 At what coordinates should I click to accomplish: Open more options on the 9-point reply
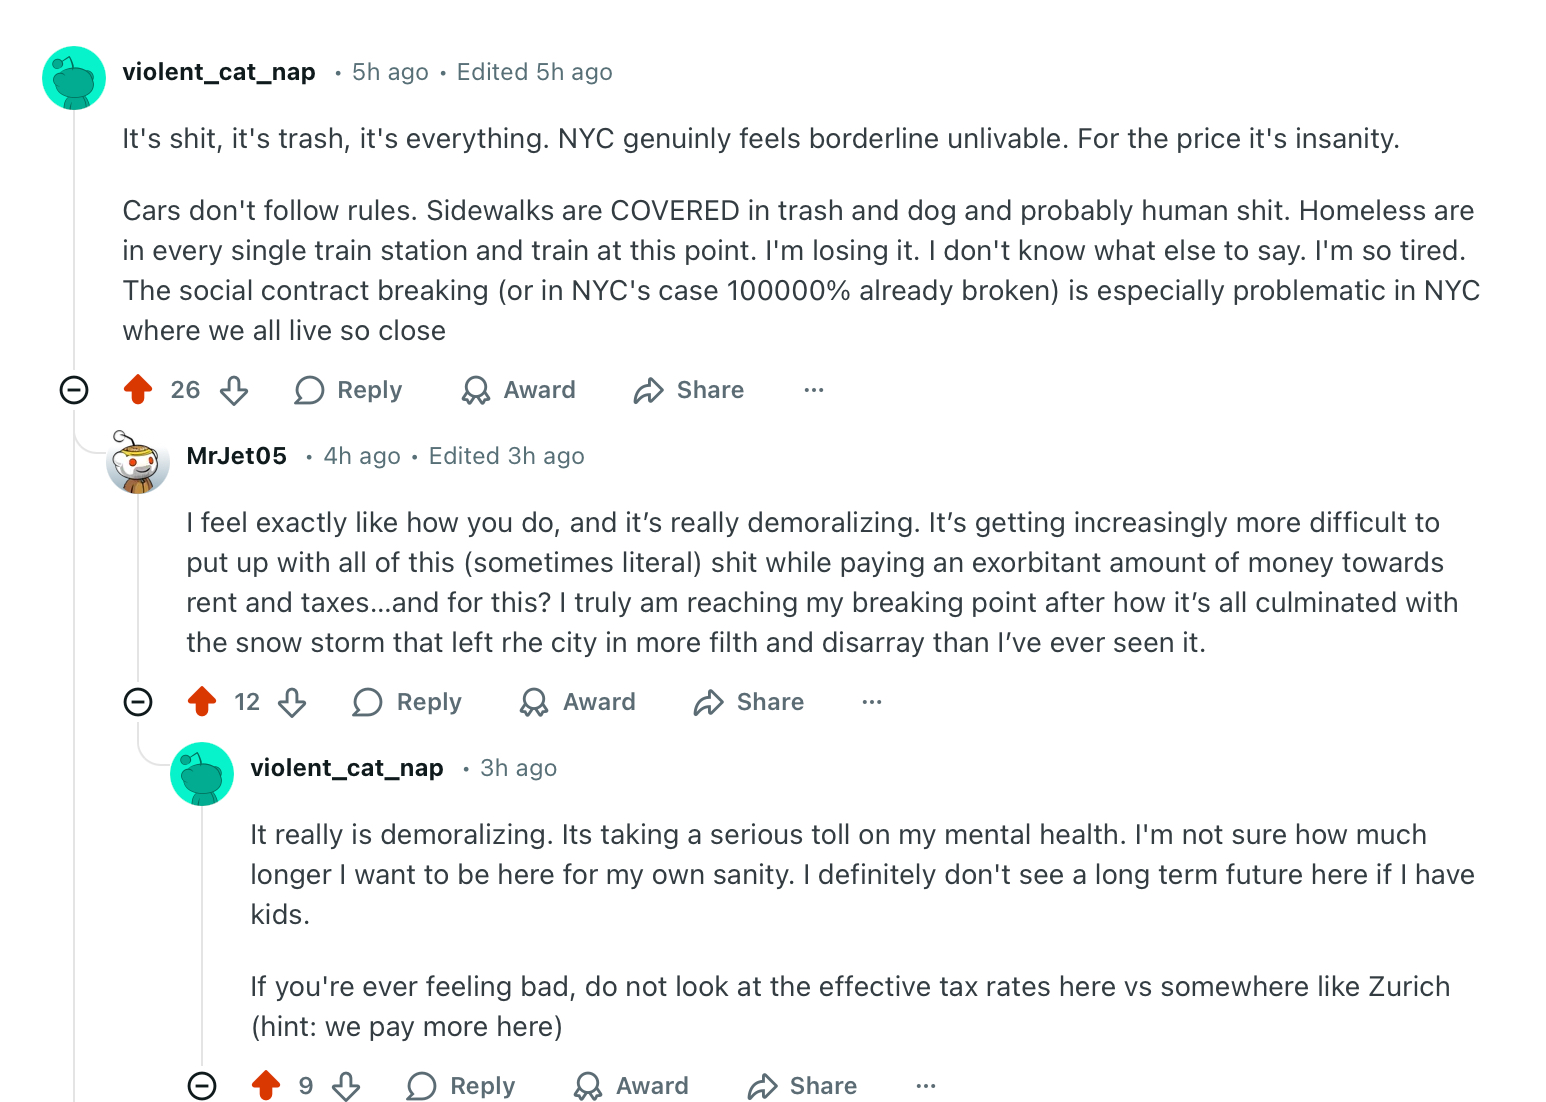click(926, 1085)
